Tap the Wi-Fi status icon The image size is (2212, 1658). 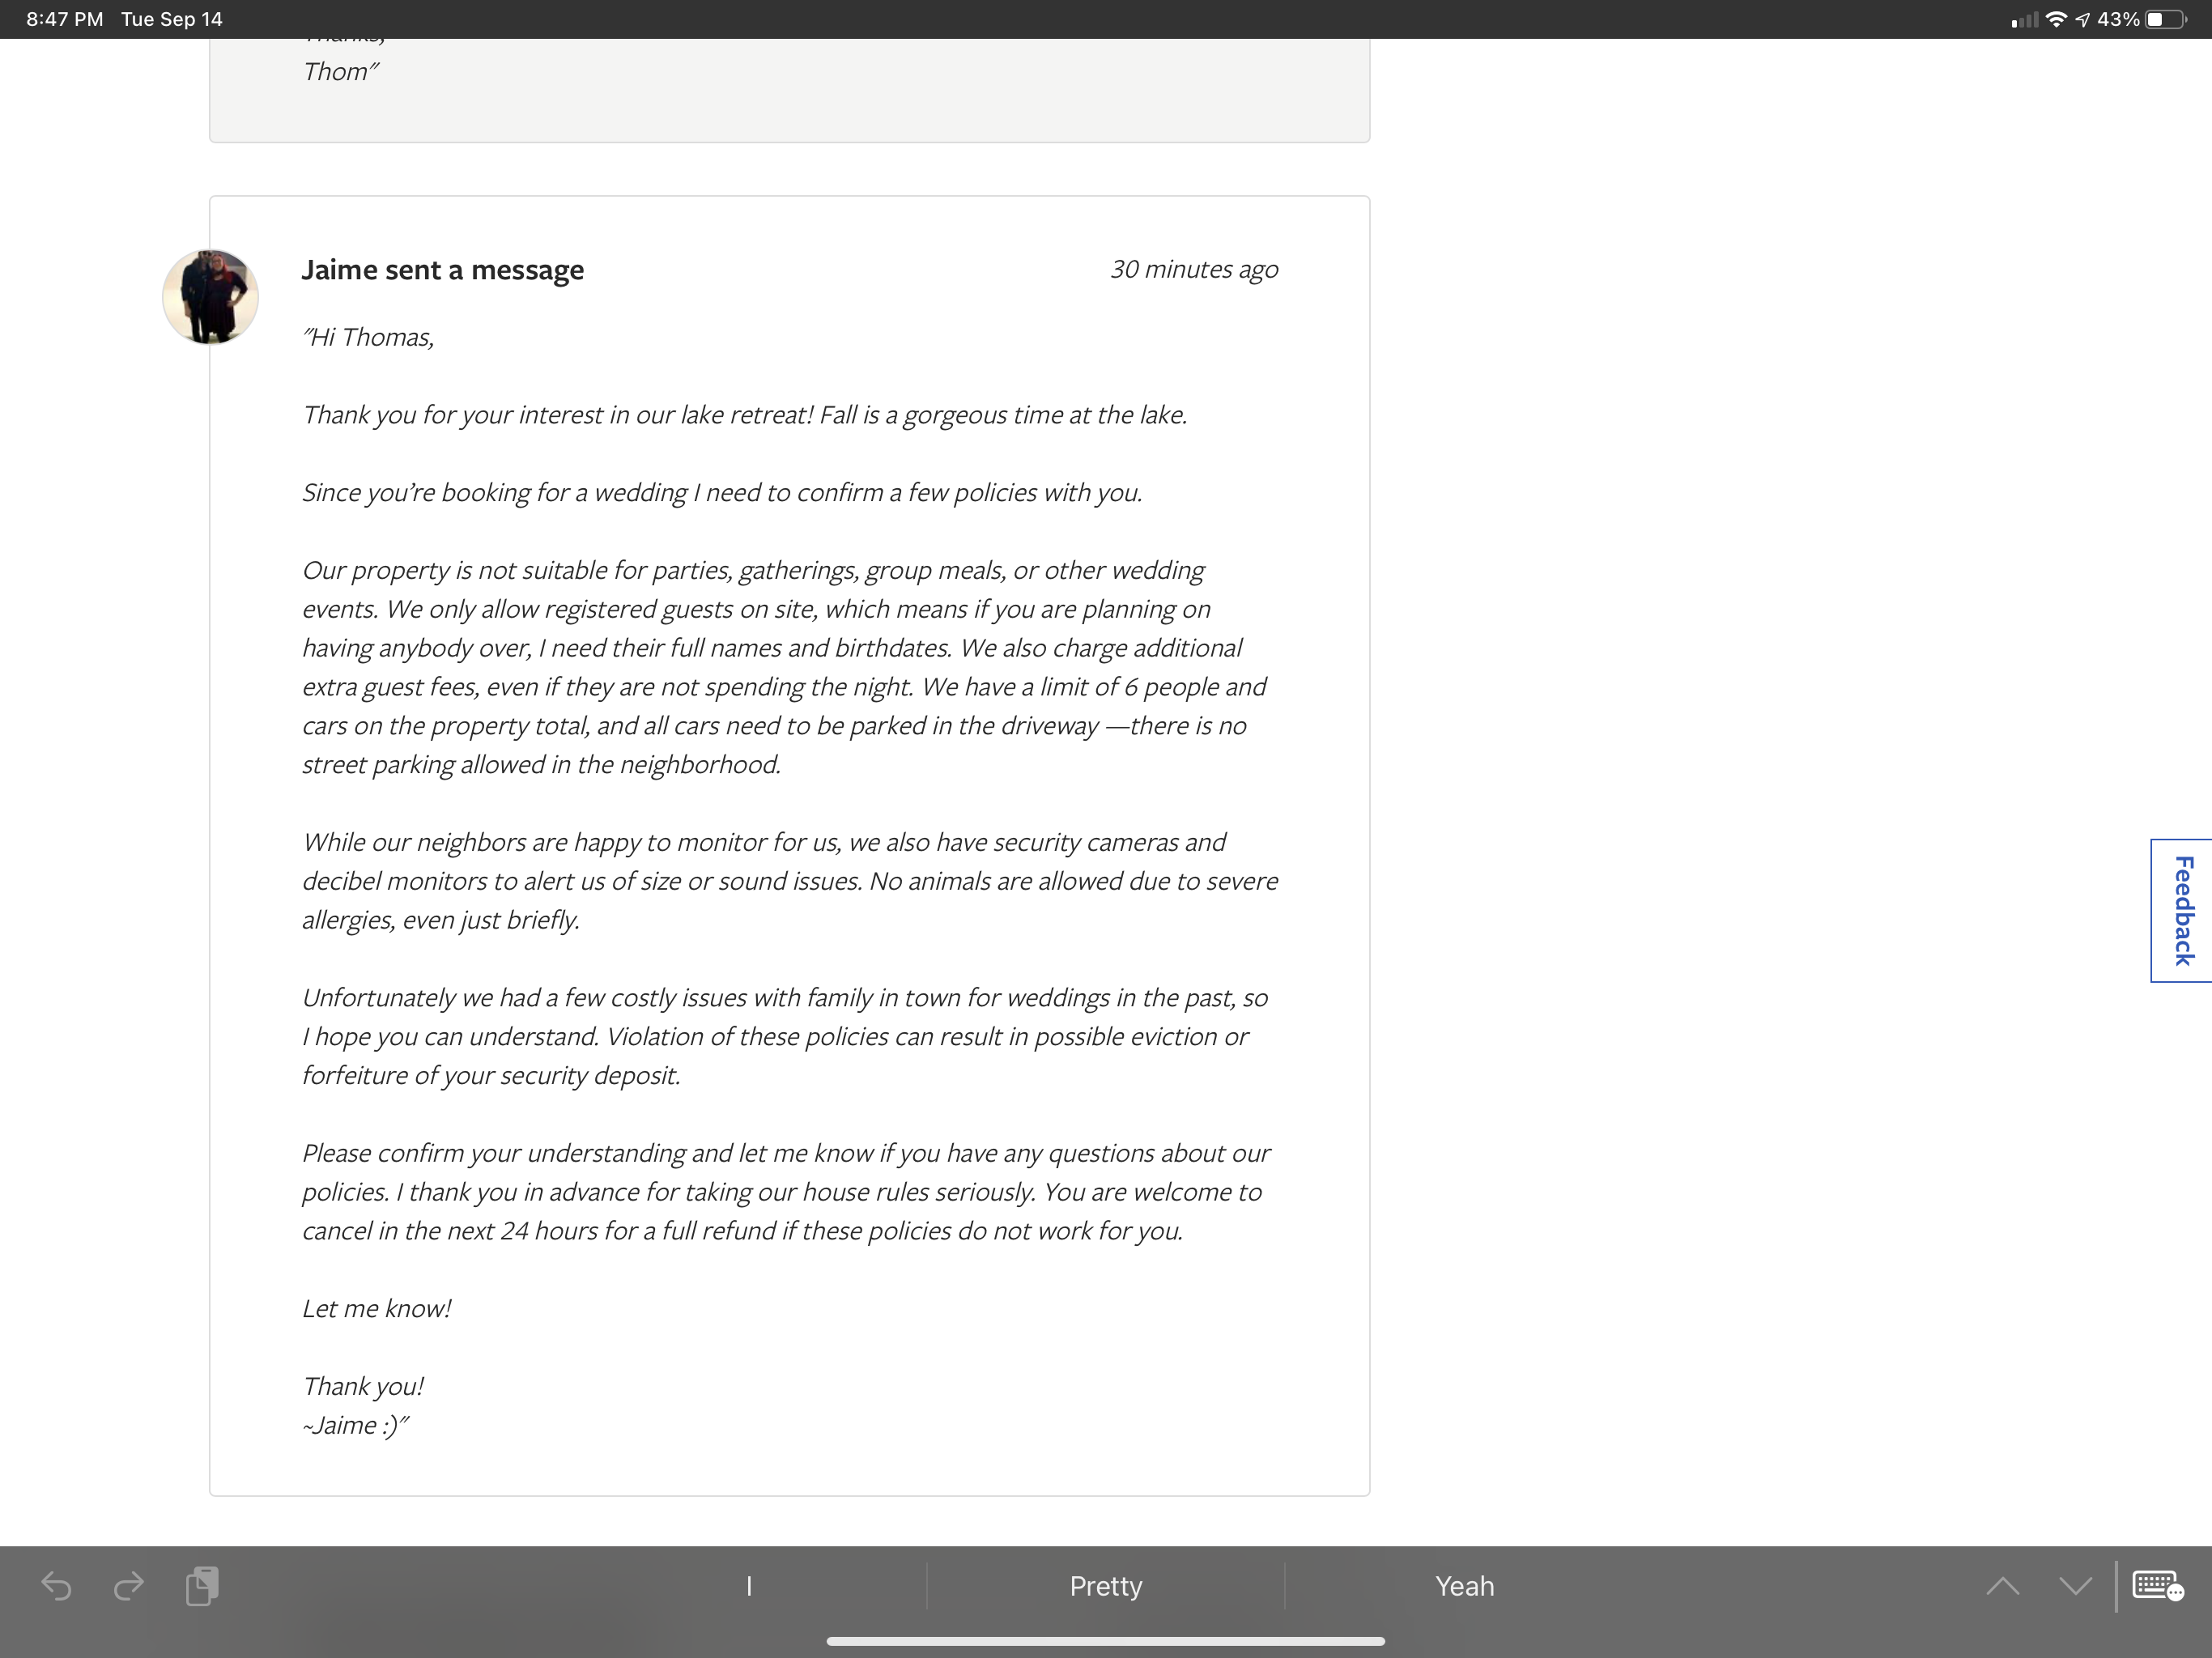tap(2057, 18)
